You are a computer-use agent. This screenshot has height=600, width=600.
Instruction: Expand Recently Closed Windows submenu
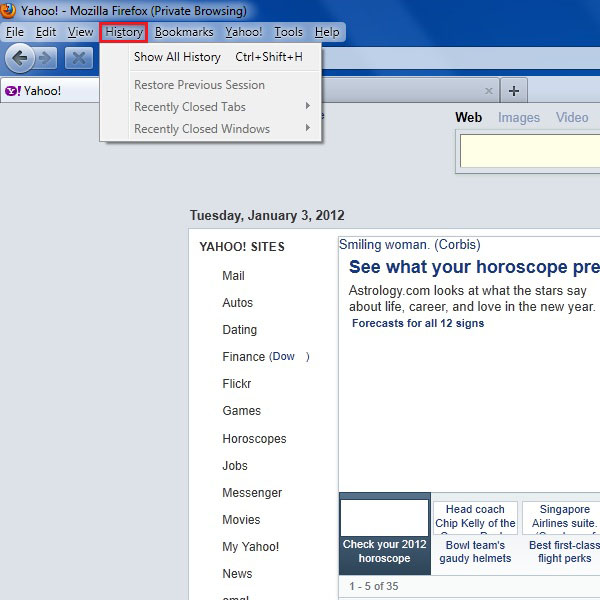point(225,129)
